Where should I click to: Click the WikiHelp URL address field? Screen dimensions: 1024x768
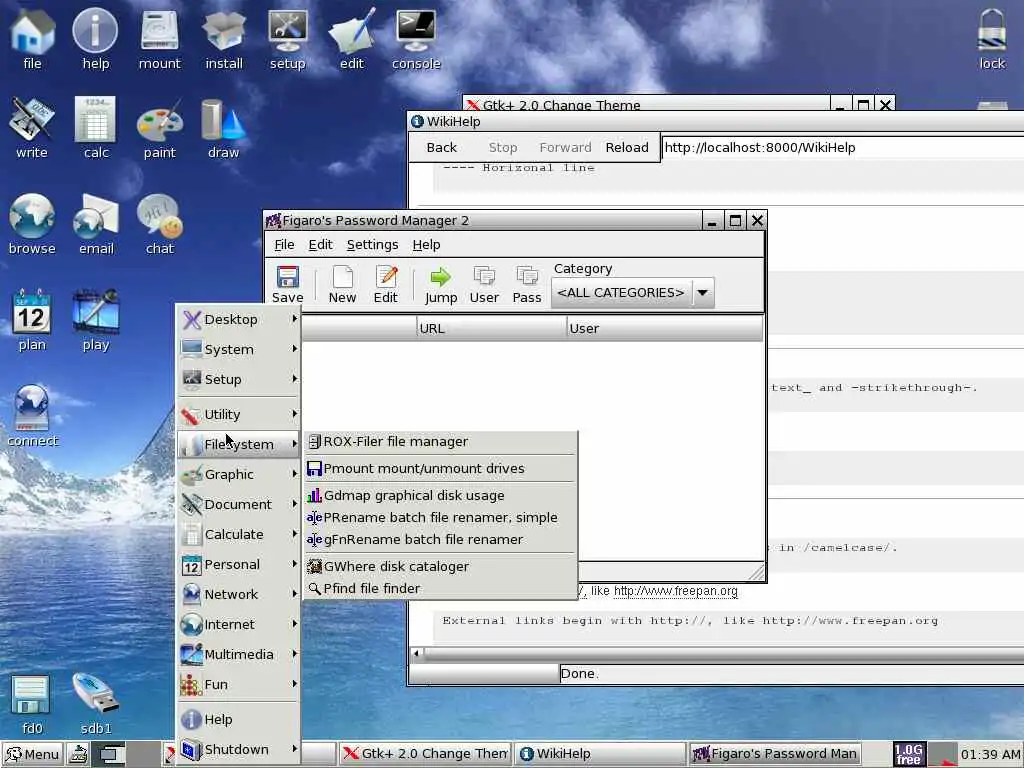coord(842,148)
